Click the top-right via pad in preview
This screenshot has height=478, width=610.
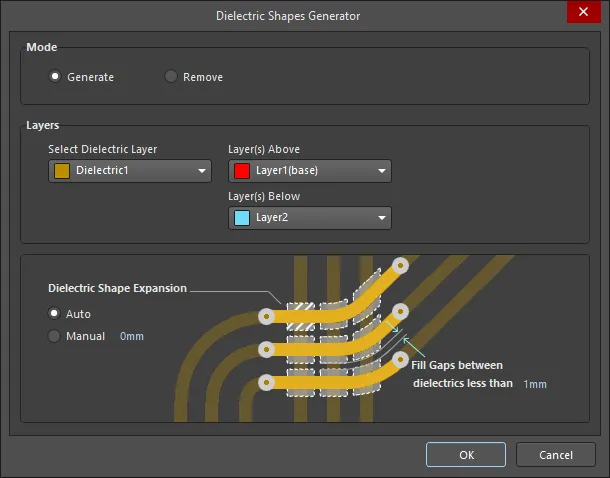[x=400, y=266]
